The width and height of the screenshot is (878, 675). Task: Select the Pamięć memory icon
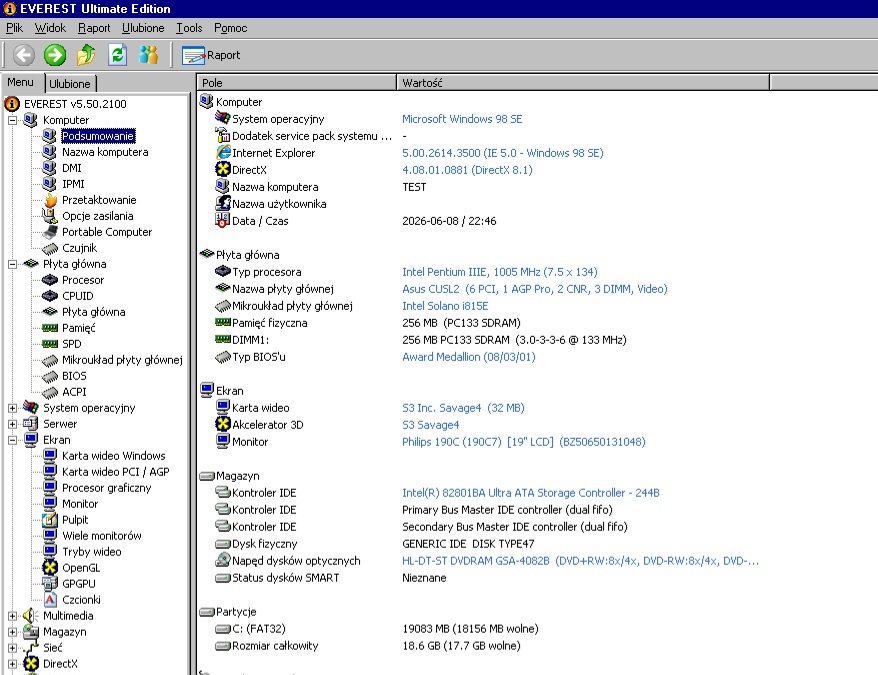coord(50,328)
